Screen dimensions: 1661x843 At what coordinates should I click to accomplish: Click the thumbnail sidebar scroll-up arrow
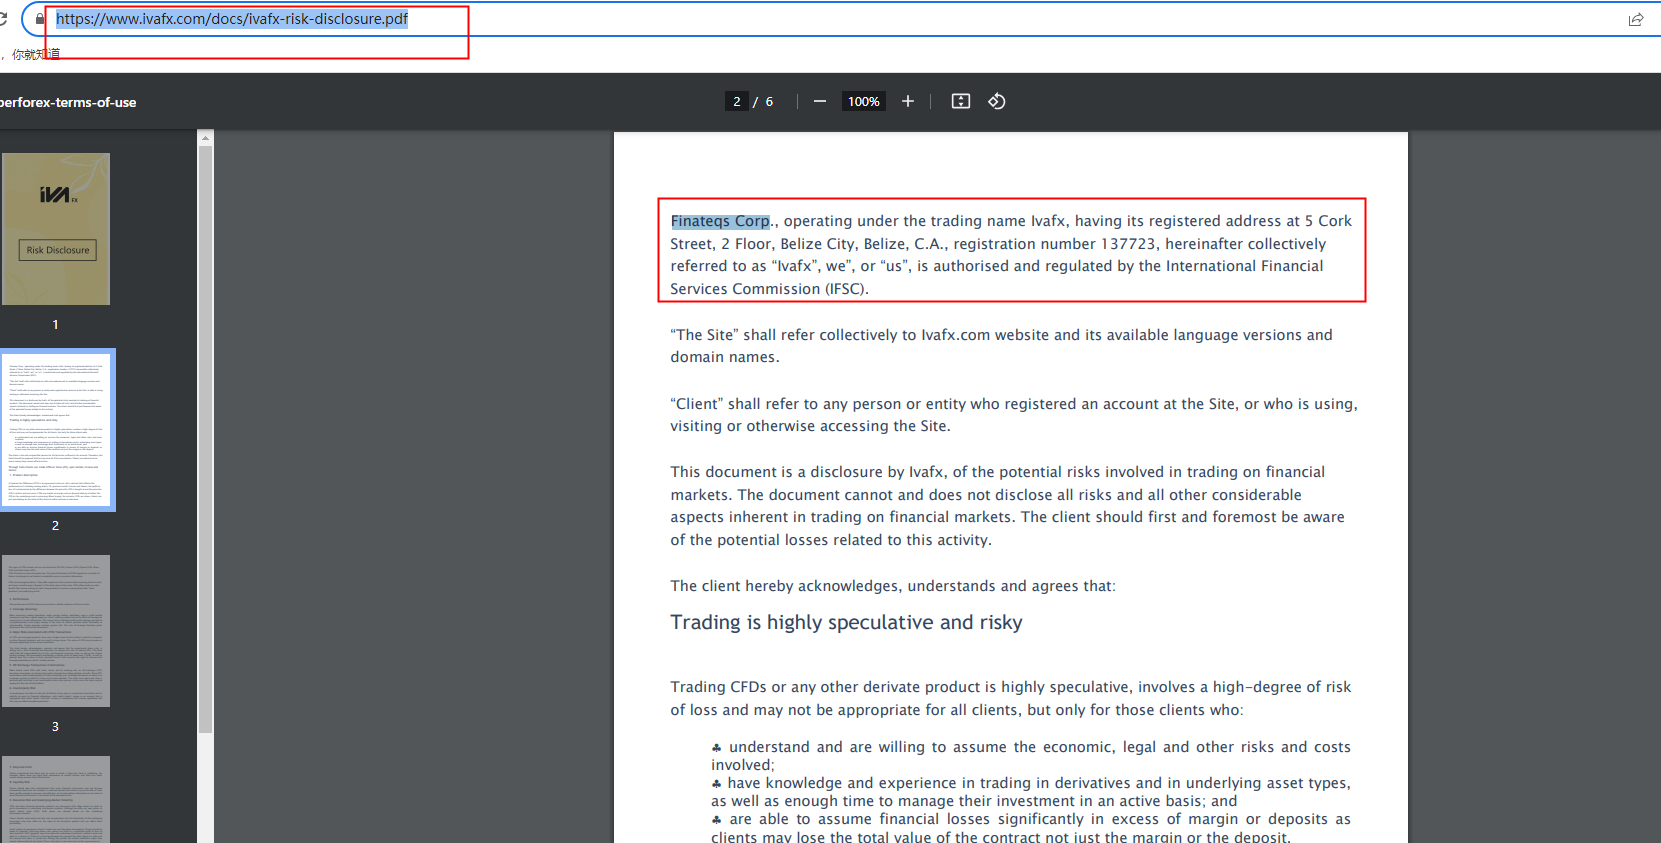(x=205, y=138)
